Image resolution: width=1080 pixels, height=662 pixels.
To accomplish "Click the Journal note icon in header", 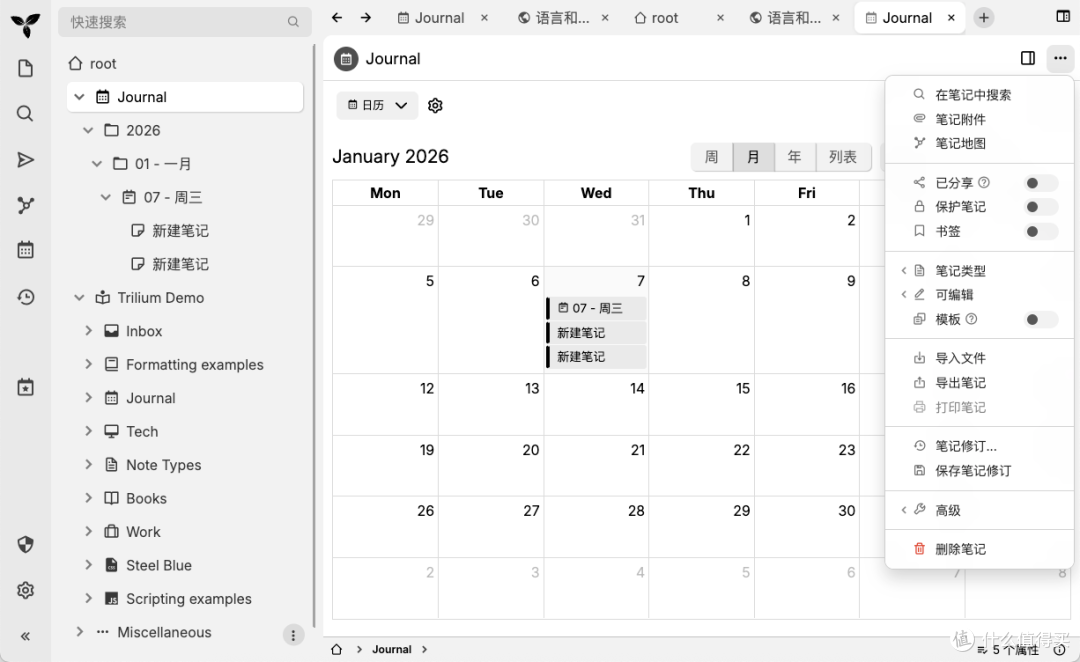I will click(346, 59).
